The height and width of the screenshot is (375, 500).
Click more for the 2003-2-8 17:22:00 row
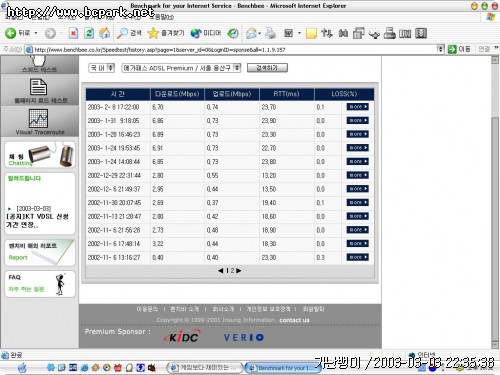[357, 107]
